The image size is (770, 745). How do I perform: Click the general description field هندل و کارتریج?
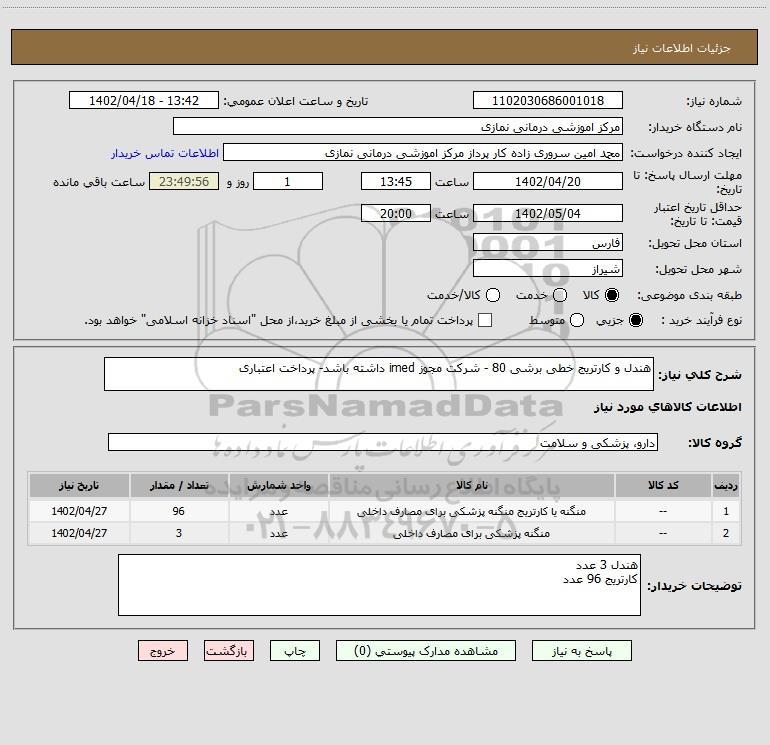coord(379,374)
